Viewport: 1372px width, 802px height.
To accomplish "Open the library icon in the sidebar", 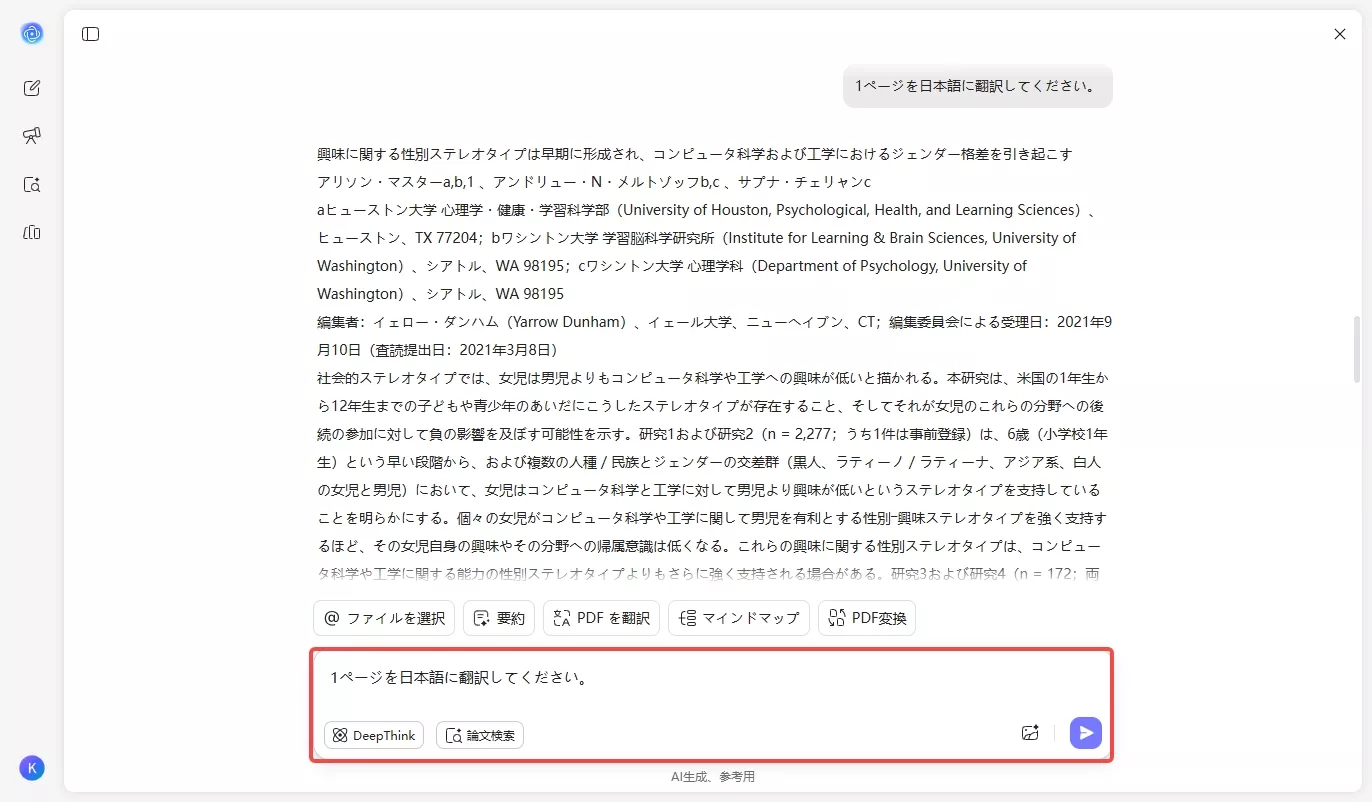I will [32, 232].
